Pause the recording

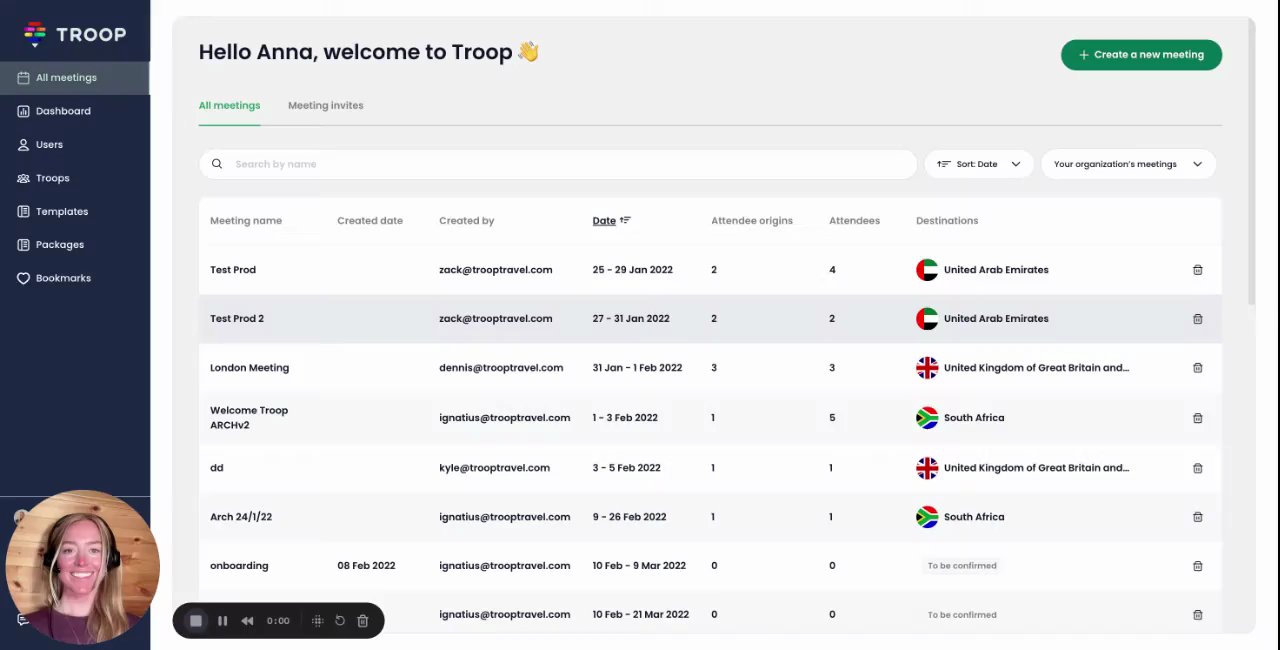click(222, 621)
